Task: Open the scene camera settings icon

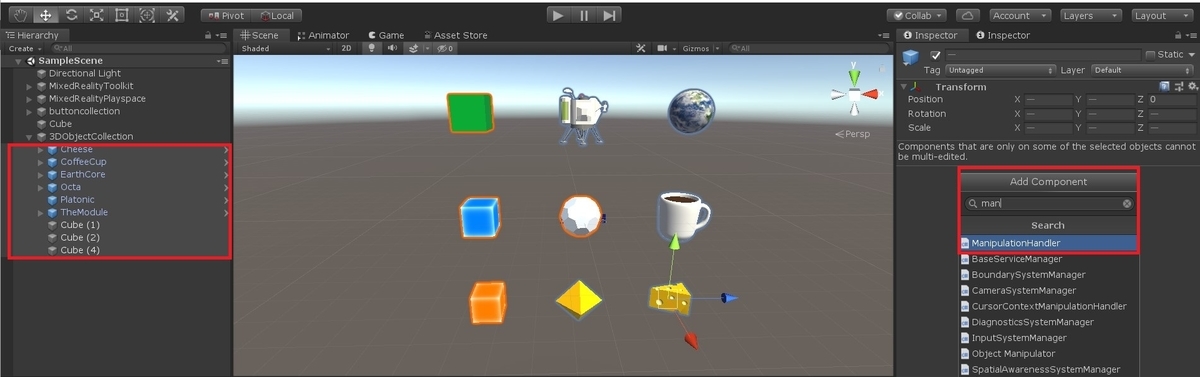Action: [x=662, y=48]
